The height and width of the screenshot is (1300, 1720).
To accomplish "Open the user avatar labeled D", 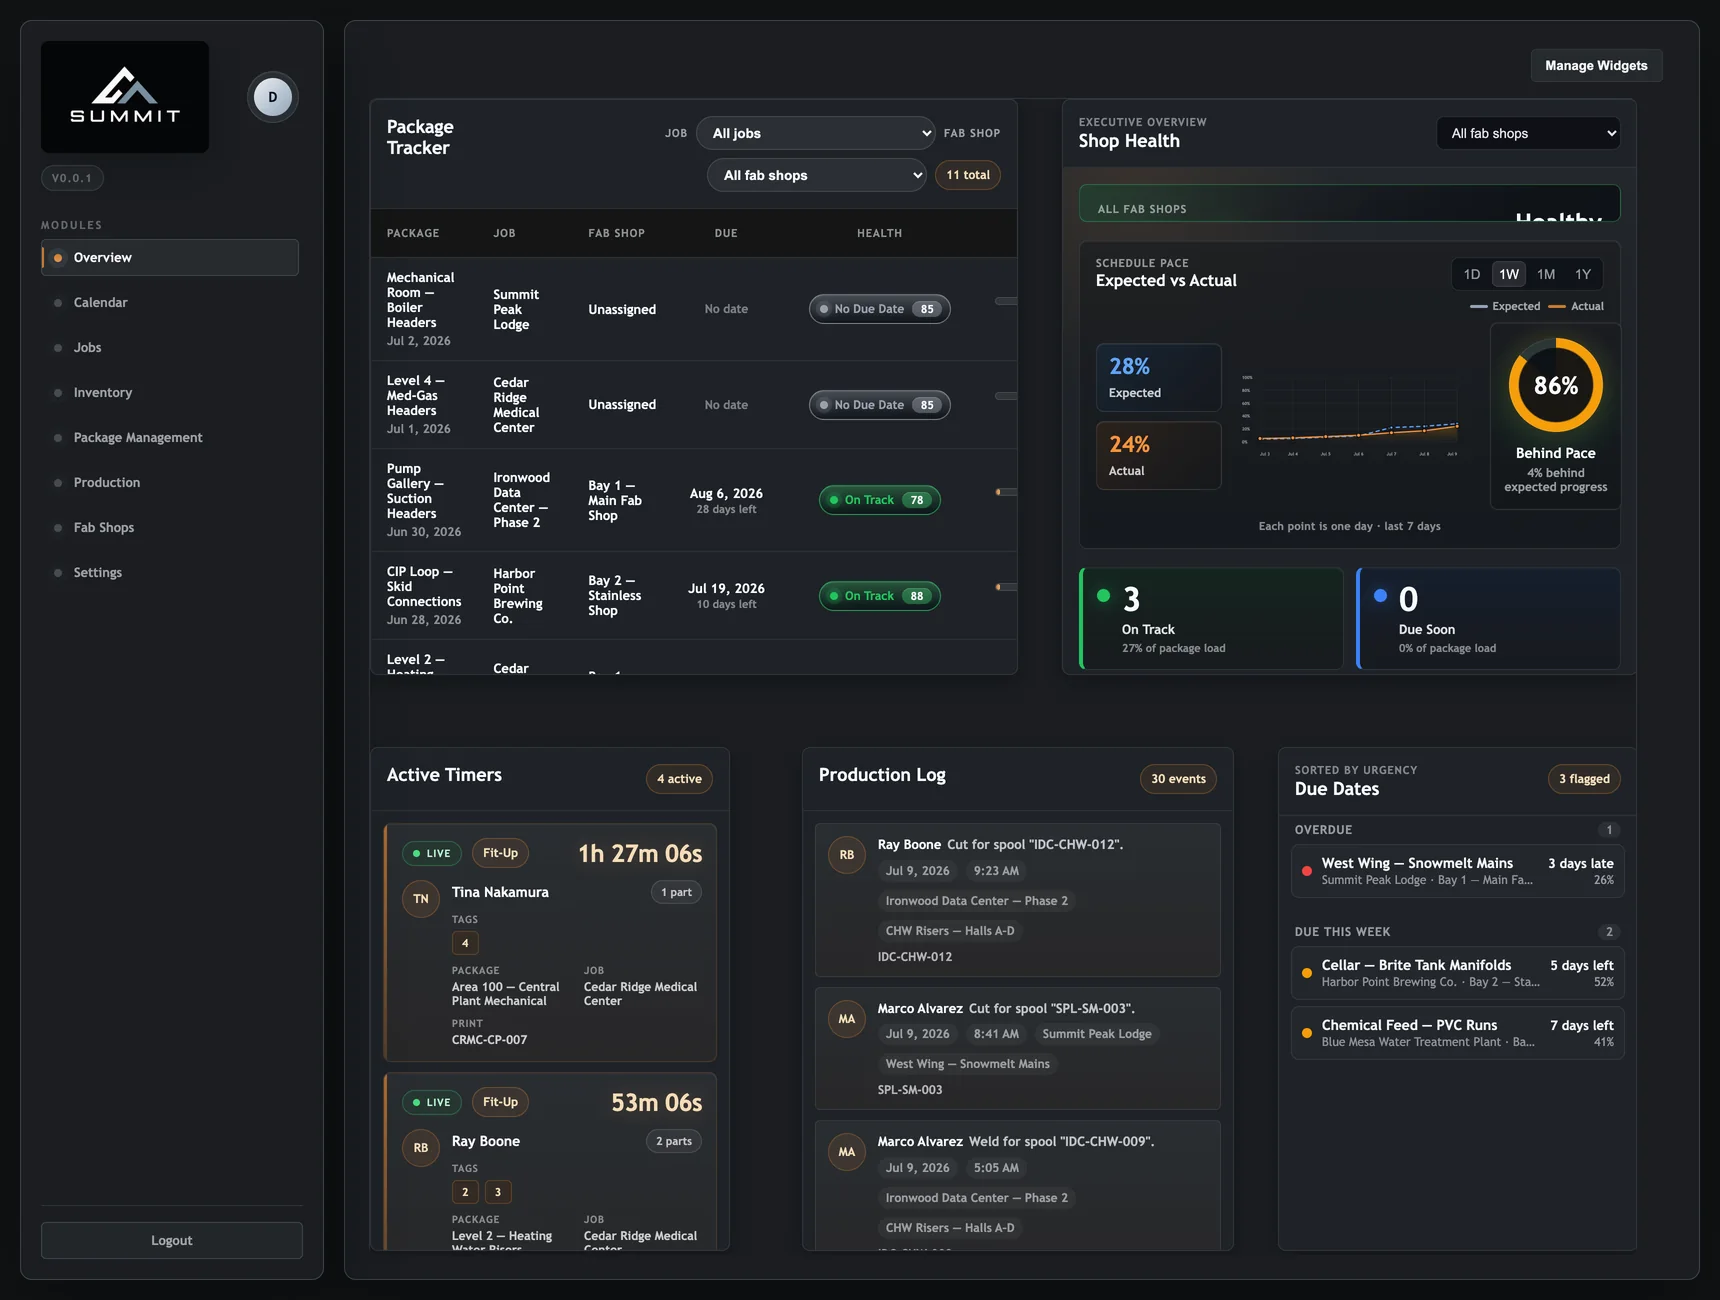I will point(273,97).
